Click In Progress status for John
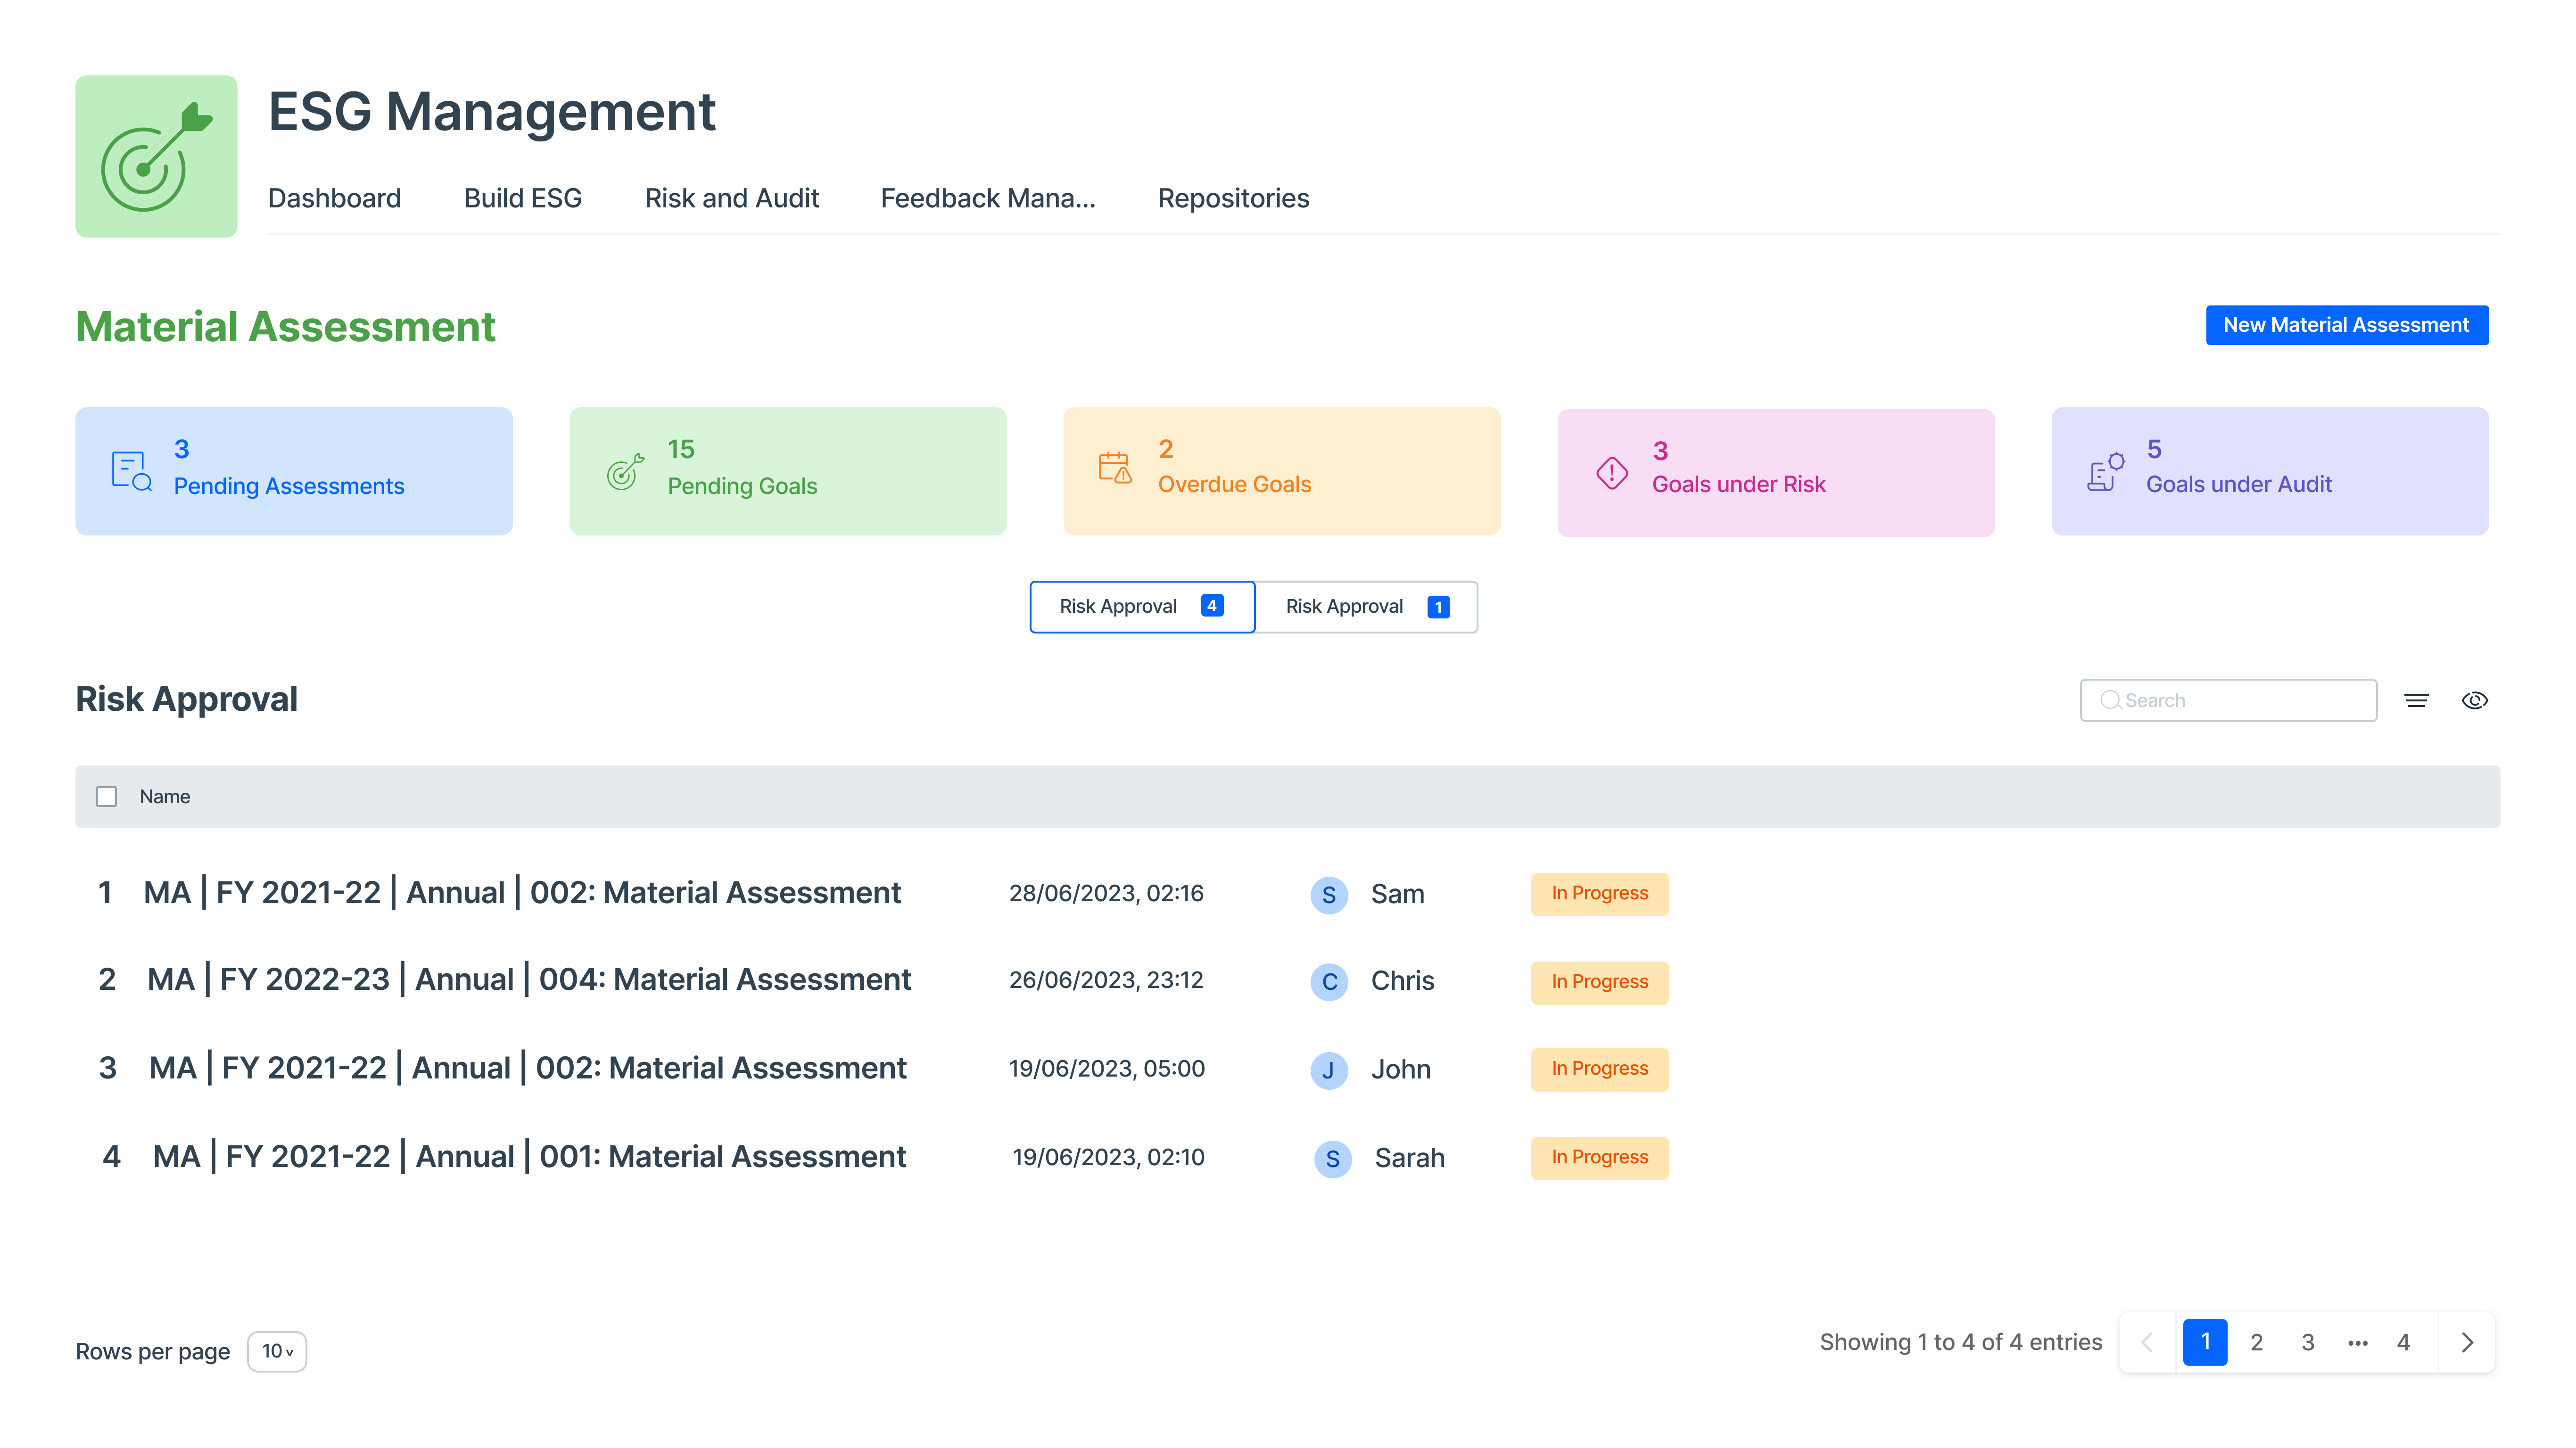Image resolution: width=2576 pixels, height=1448 pixels. (x=1599, y=1069)
